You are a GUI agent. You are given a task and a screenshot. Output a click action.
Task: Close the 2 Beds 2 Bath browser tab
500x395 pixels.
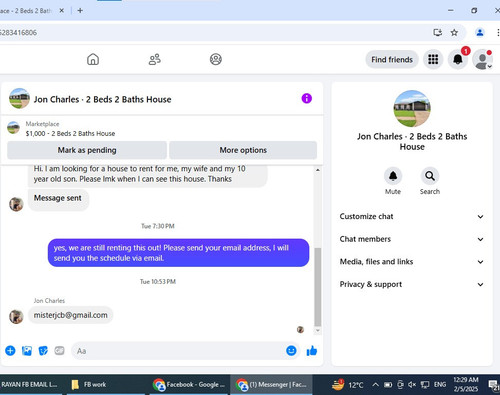[62, 11]
